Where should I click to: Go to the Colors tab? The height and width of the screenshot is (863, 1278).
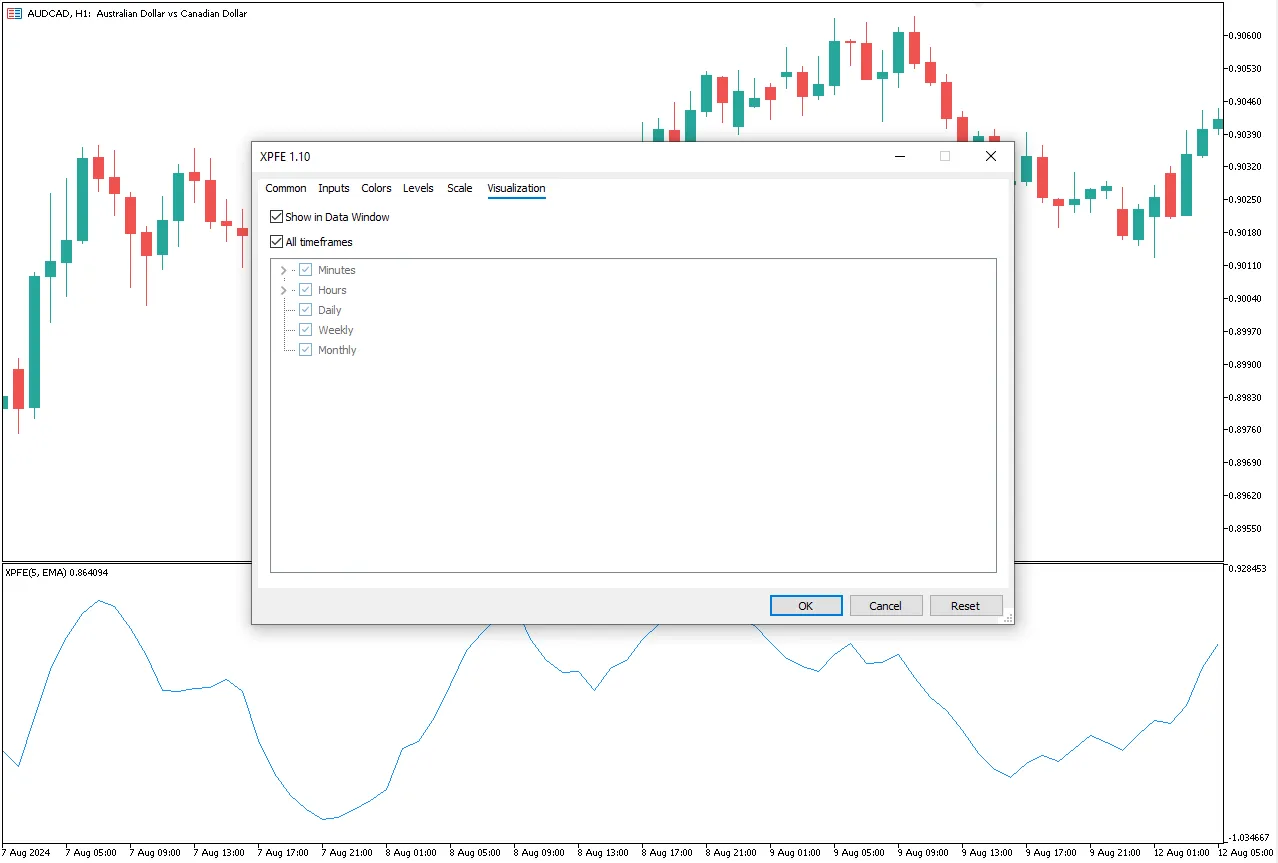pos(376,188)
